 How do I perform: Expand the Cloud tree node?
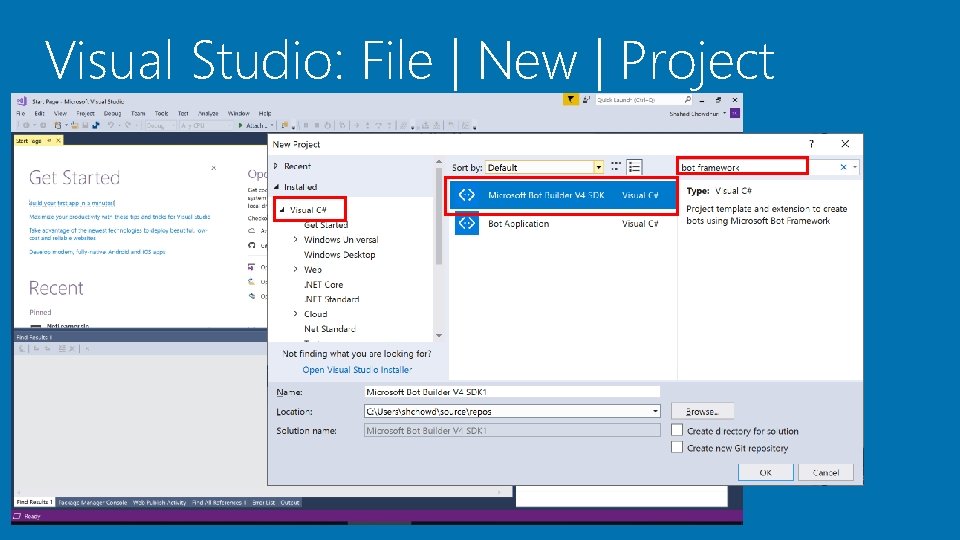296,313
